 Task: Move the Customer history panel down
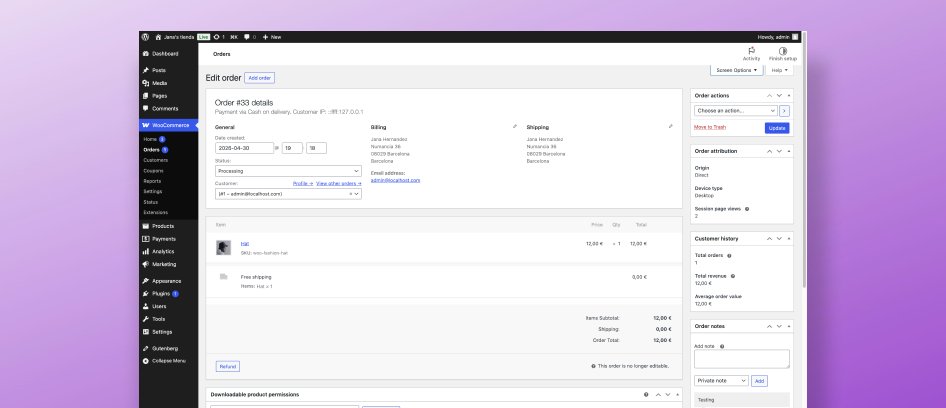point(779,238)
